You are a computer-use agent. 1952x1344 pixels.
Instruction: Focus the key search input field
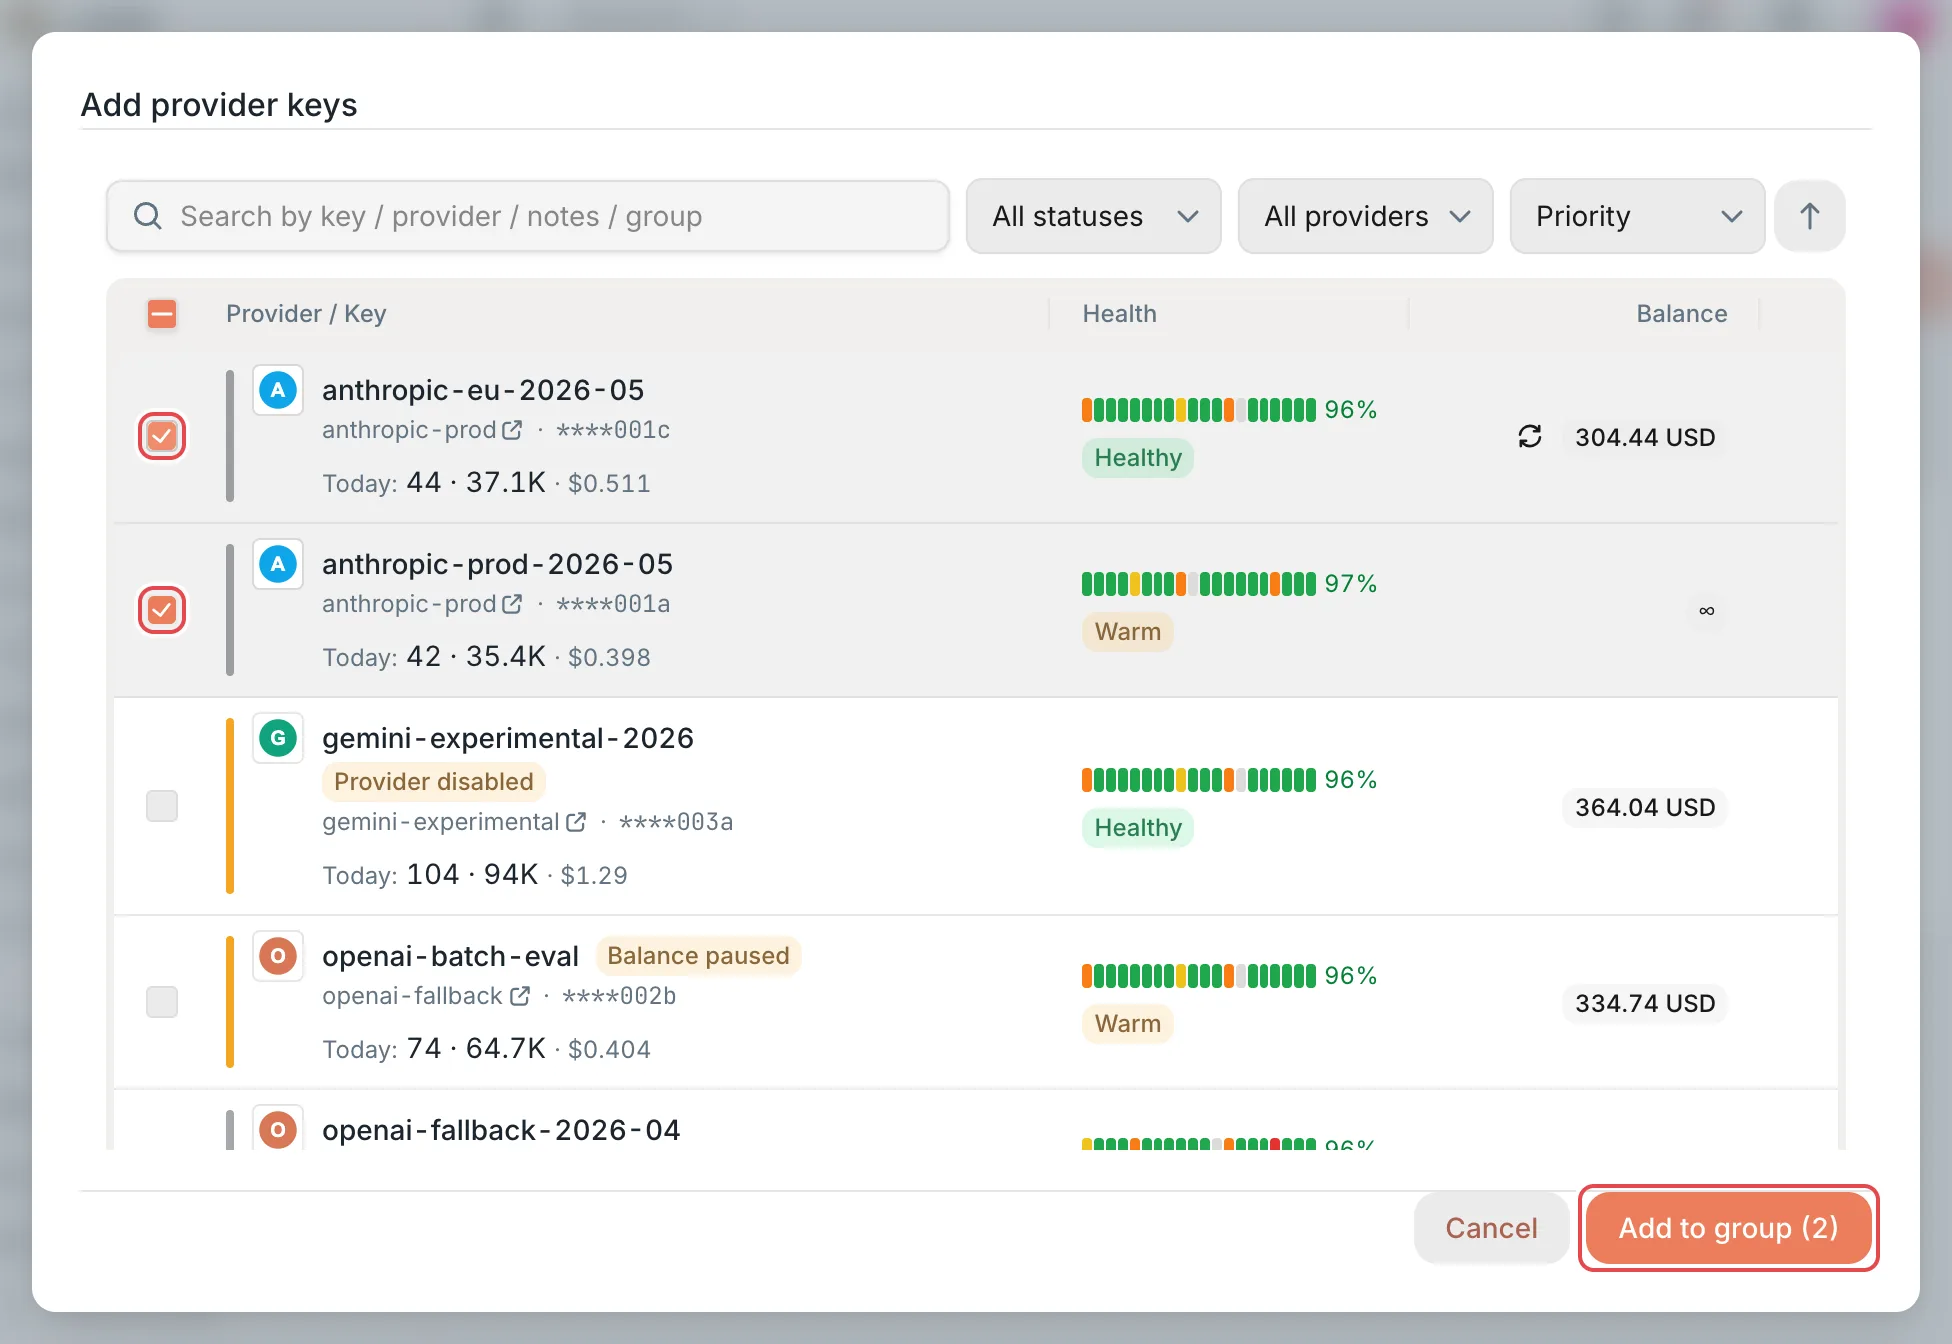point(528,216)
